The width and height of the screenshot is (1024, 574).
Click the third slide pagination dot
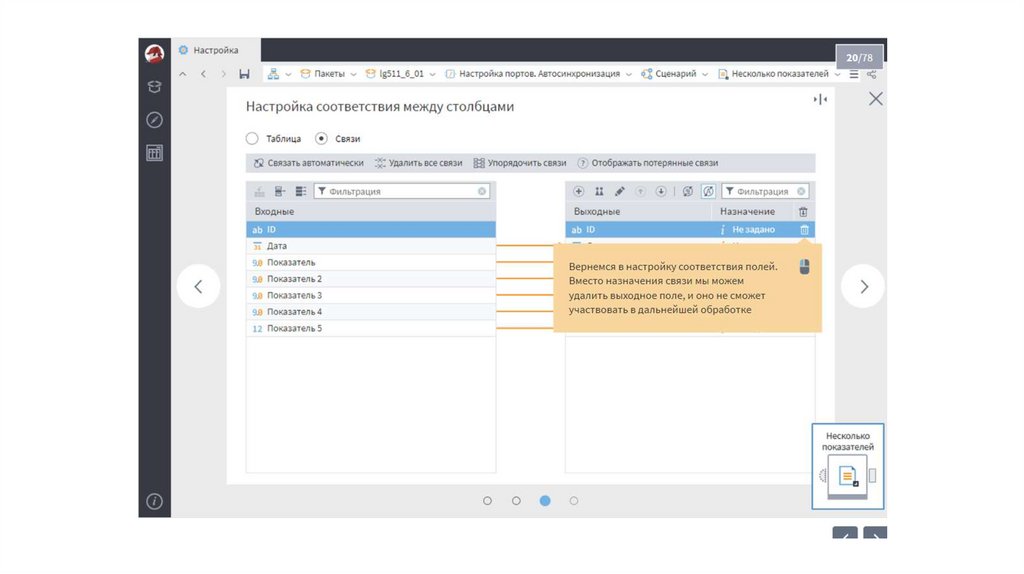545,500
